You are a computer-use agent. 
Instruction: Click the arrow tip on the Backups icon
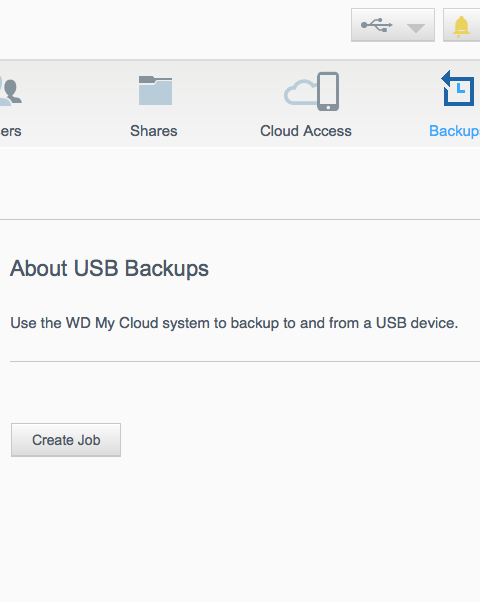(x=445, y=79)
